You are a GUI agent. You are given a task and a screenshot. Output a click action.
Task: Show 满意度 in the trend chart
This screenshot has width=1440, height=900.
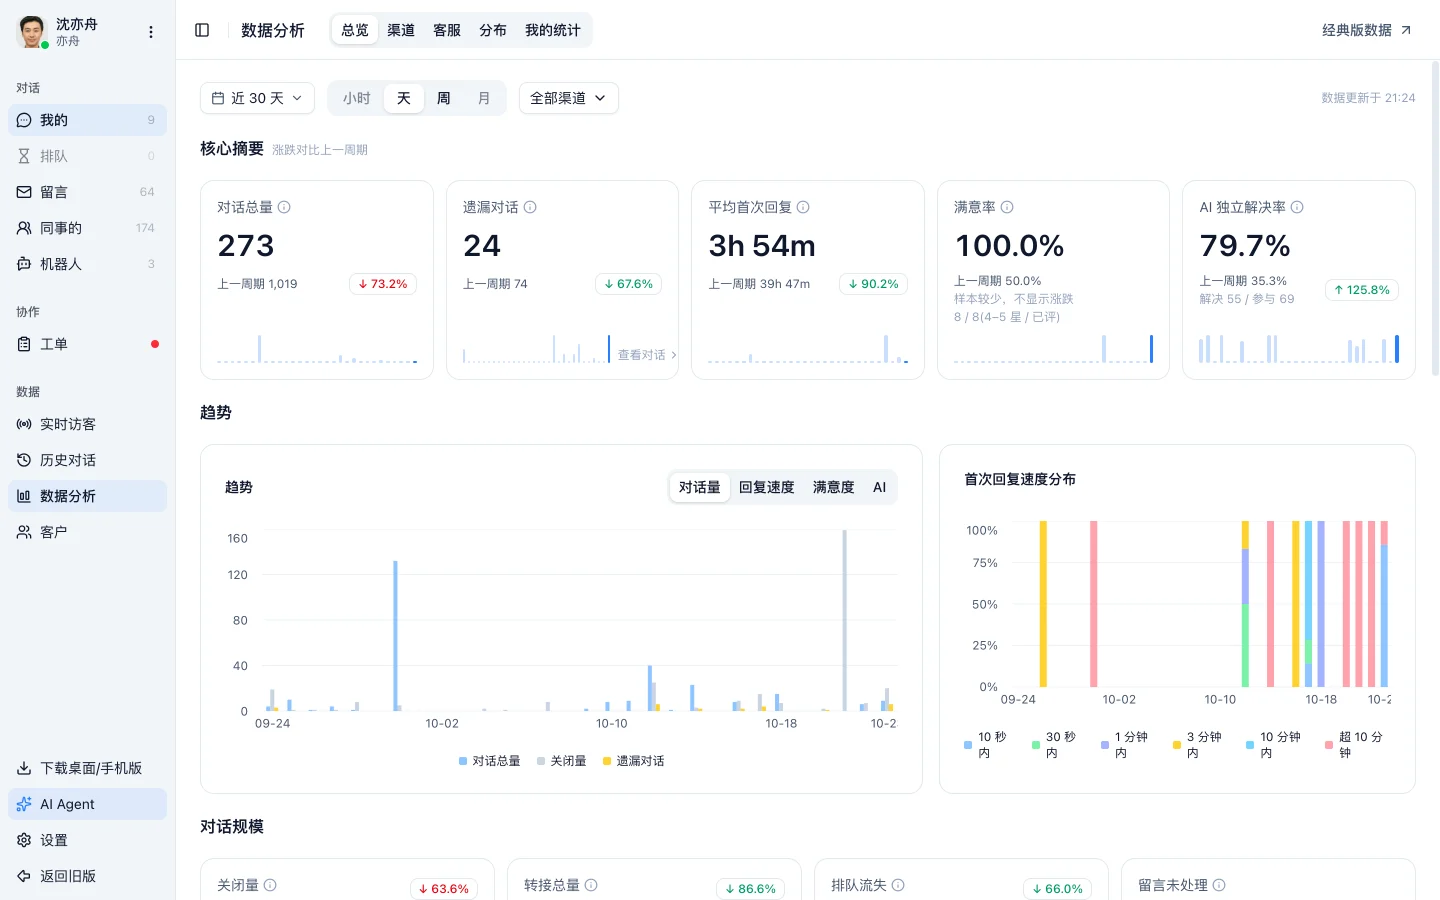[x=833, y=487]
